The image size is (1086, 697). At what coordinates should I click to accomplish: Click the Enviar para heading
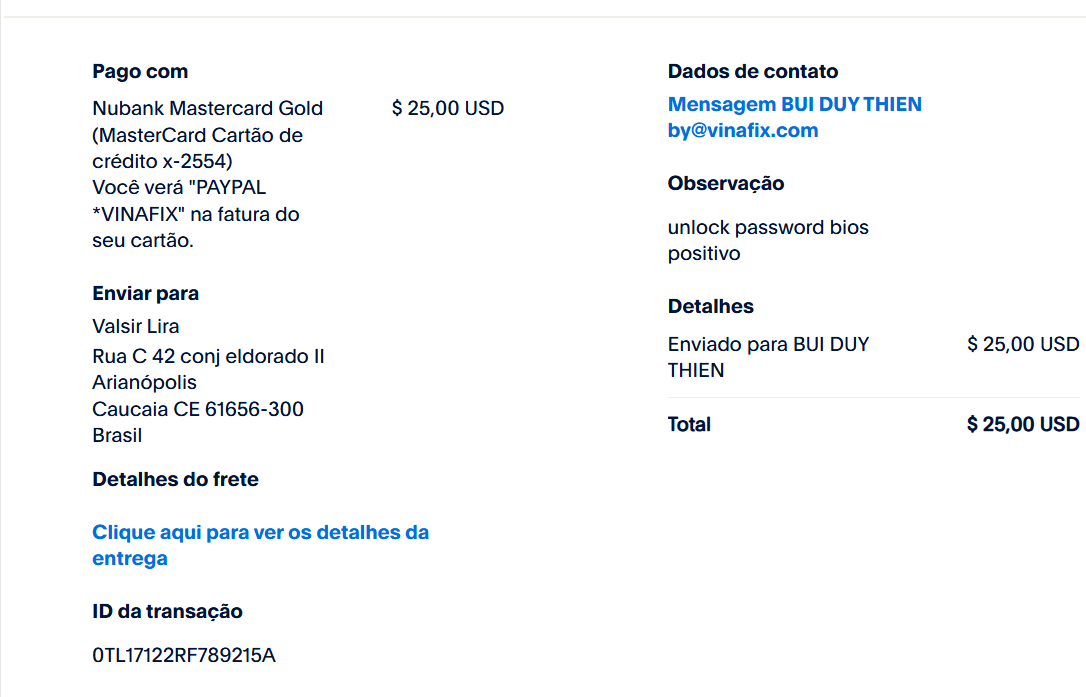(145, 293)
